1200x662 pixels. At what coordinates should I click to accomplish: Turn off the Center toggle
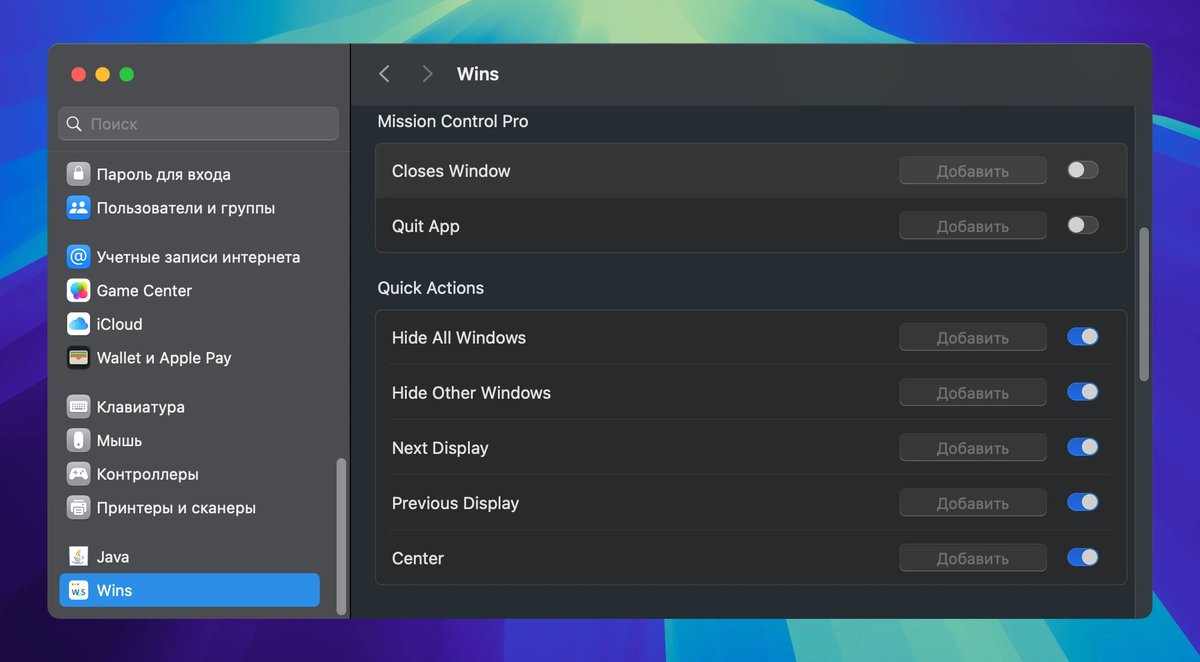click(x=1082, y=558)
